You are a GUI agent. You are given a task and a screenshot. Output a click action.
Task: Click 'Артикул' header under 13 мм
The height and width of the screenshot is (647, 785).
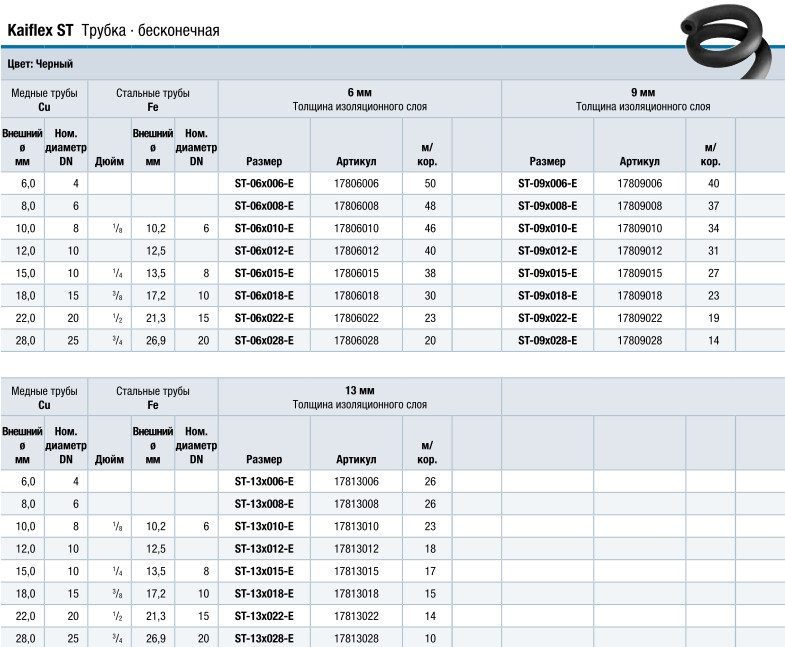(356, 460)
